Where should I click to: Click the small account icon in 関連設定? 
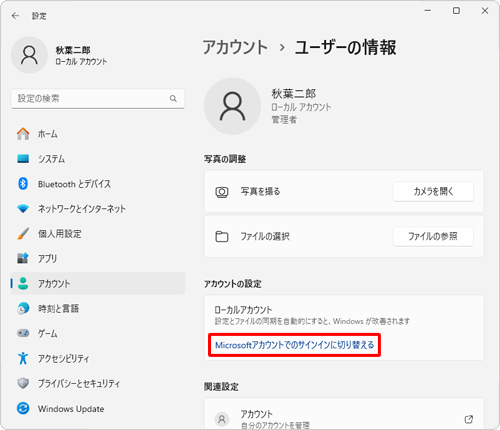[x=222, y=419]
